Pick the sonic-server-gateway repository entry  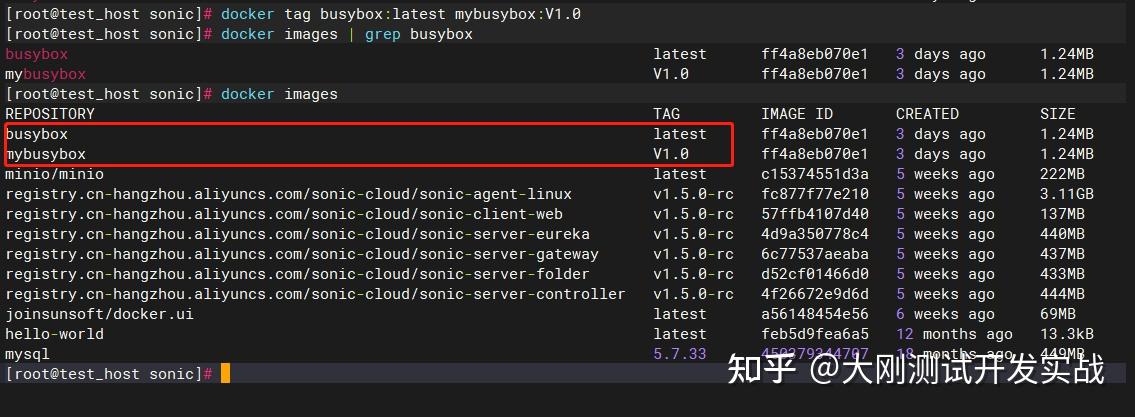301,254
